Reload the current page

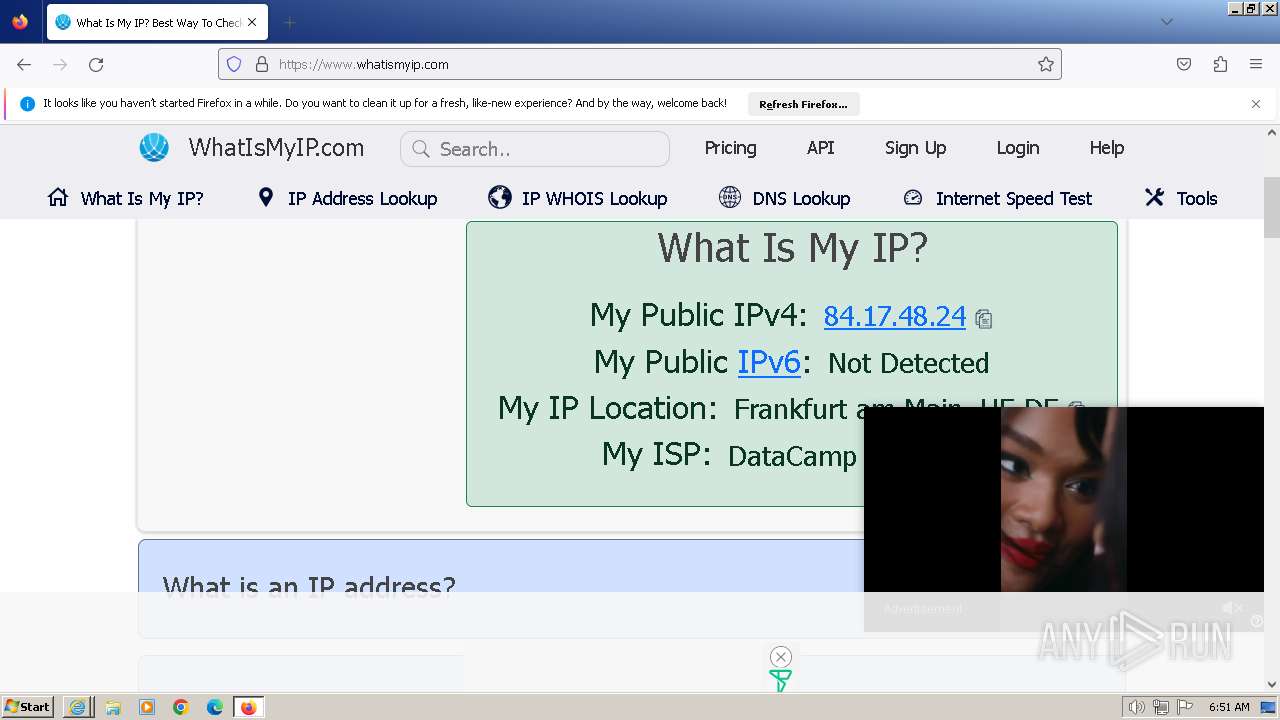click(96, 64)
